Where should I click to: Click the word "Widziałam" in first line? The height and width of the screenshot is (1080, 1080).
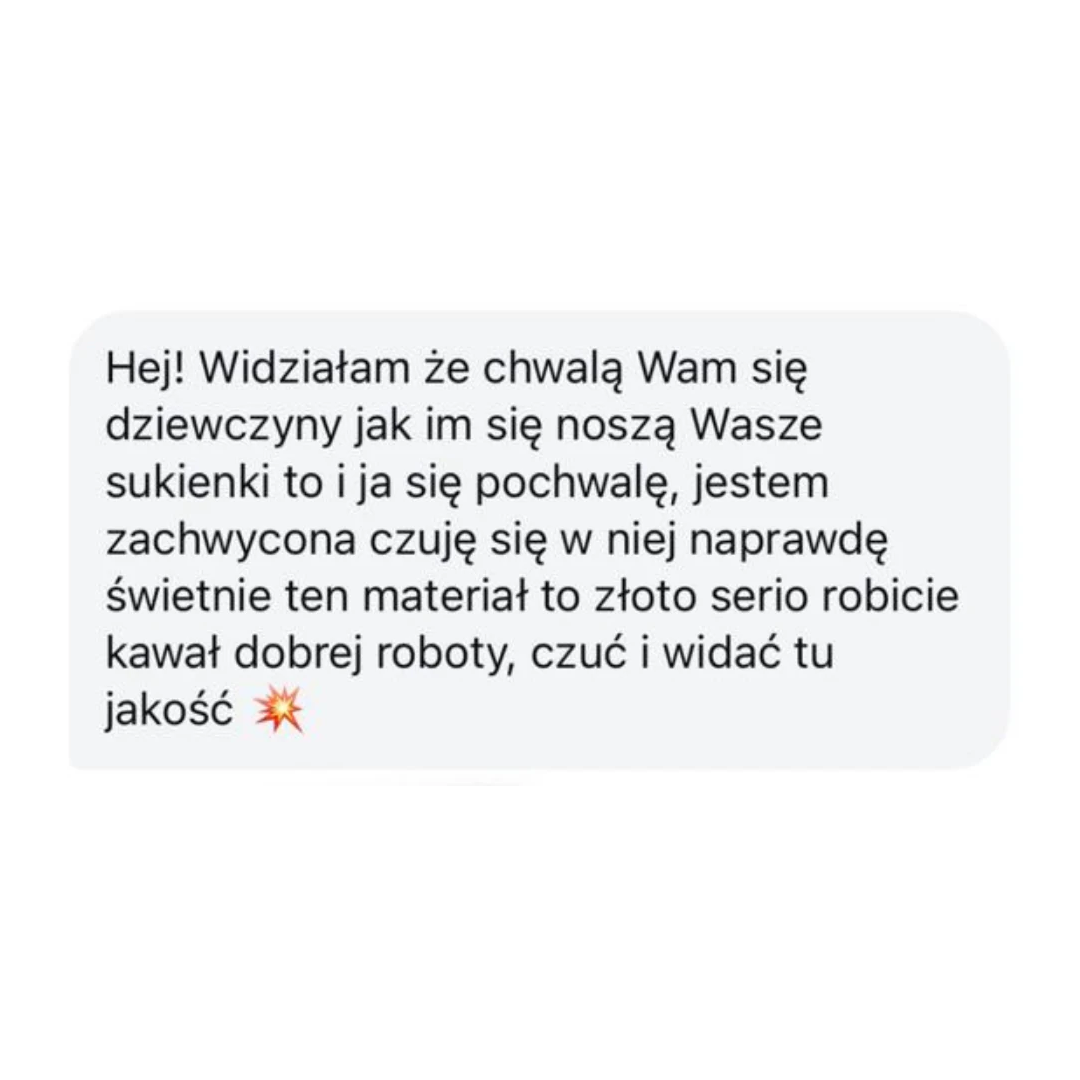point(304,368)
